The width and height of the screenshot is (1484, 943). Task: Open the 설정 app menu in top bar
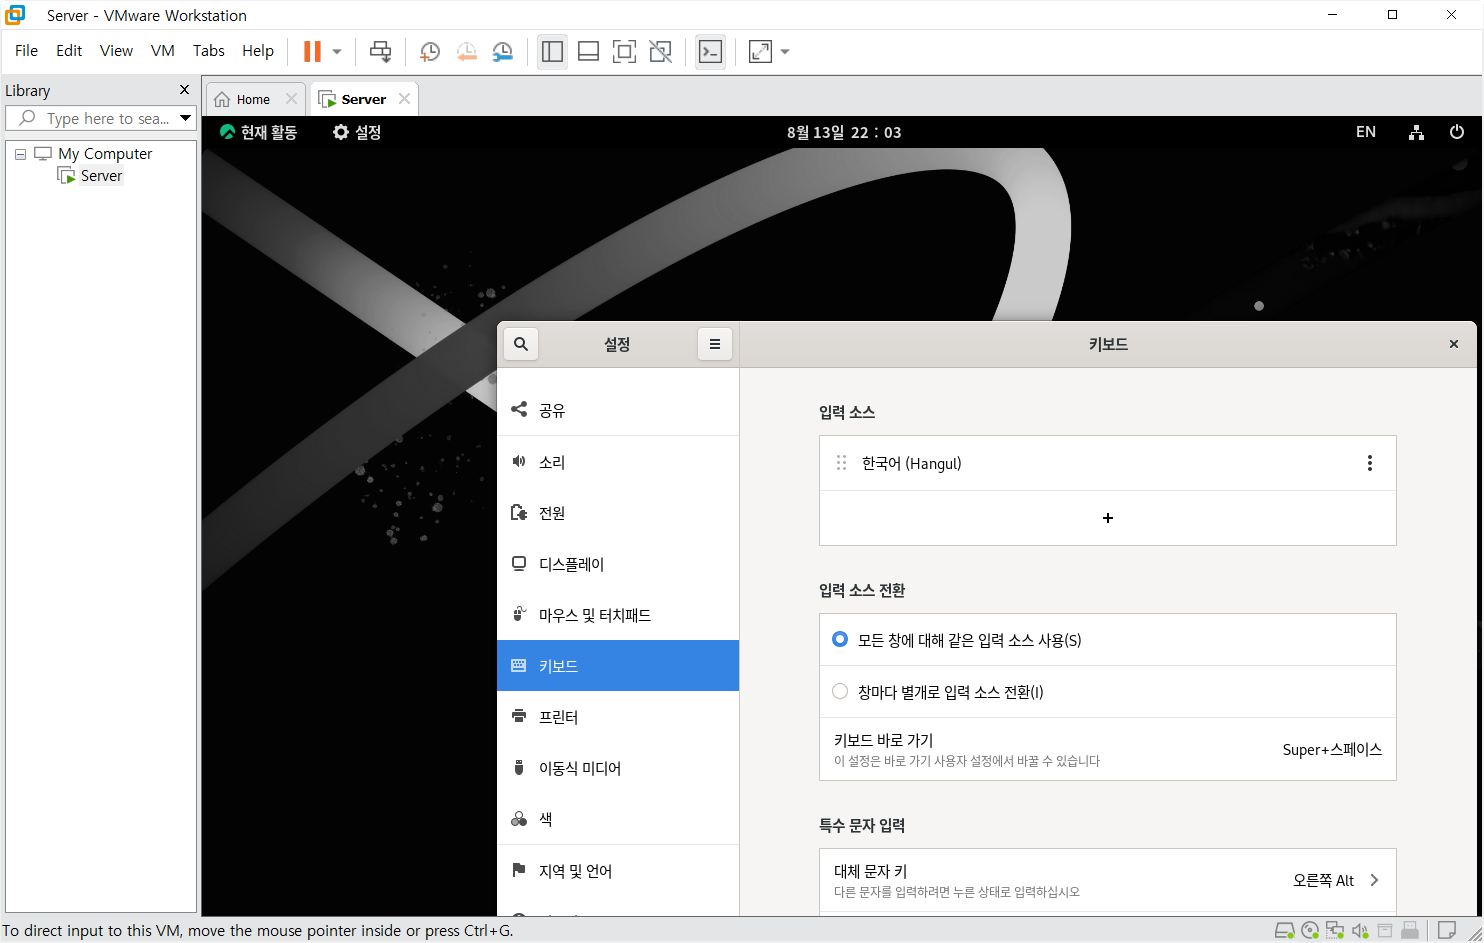pos(357,132)
